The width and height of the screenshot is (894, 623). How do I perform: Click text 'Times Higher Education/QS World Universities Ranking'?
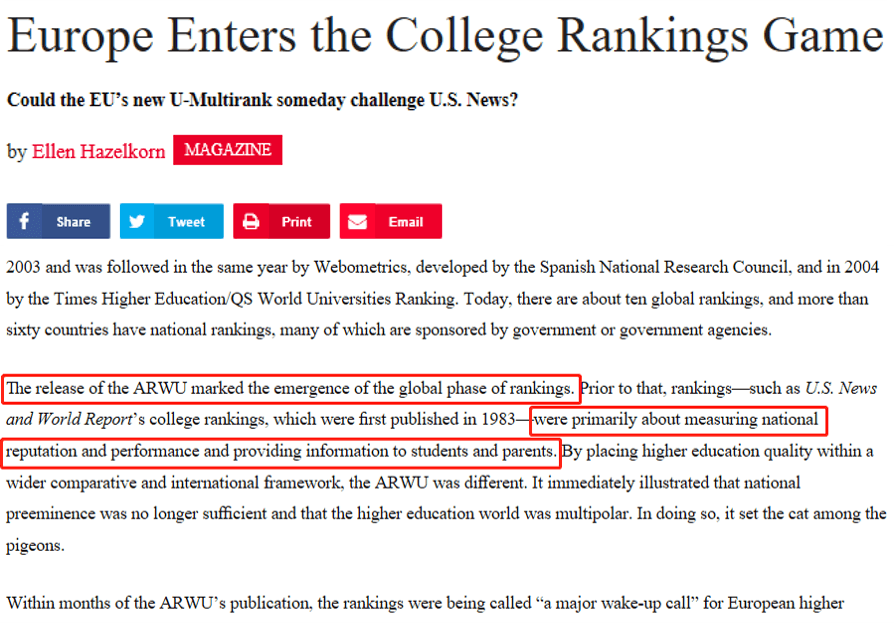[255, 299]
